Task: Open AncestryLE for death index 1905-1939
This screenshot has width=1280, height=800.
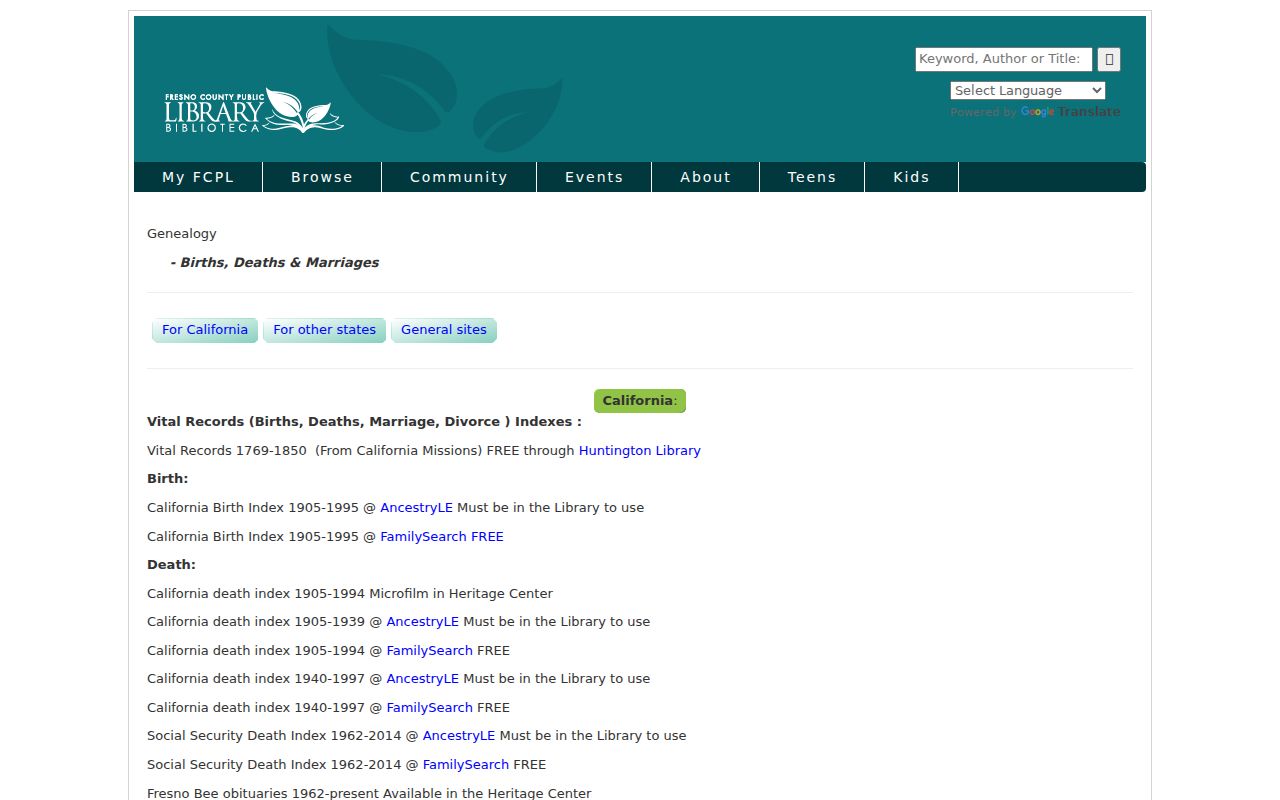Action: 422,622
